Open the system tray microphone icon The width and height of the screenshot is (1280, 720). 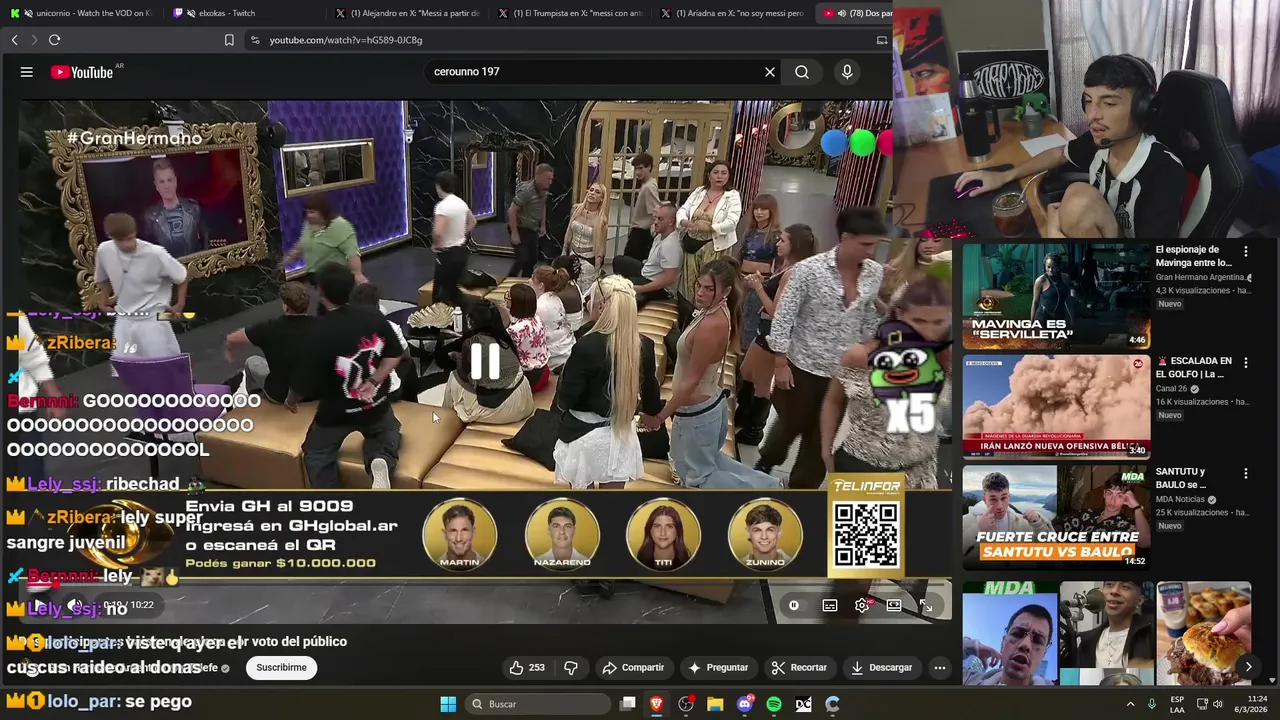(1152, 704)
